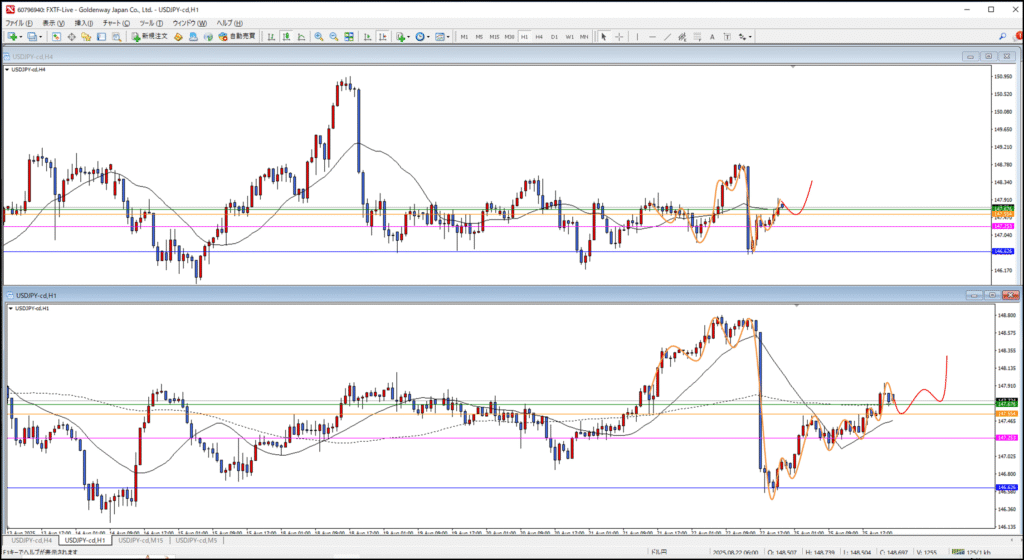
Task: Click the 新規注文 New Order button
Action: point(150,37)
